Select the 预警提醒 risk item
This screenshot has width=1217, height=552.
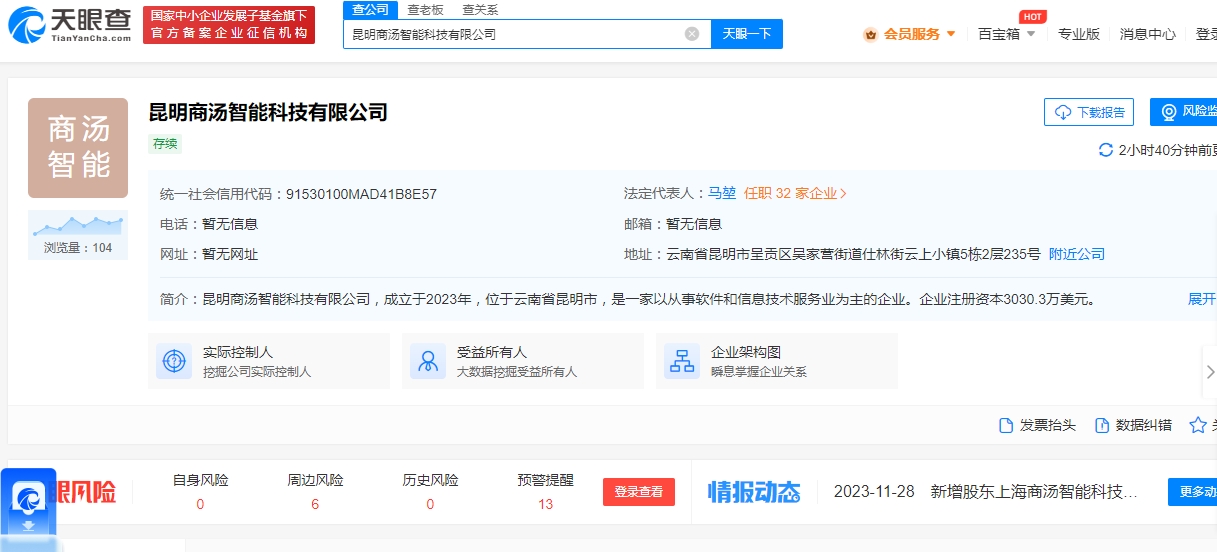546,491
